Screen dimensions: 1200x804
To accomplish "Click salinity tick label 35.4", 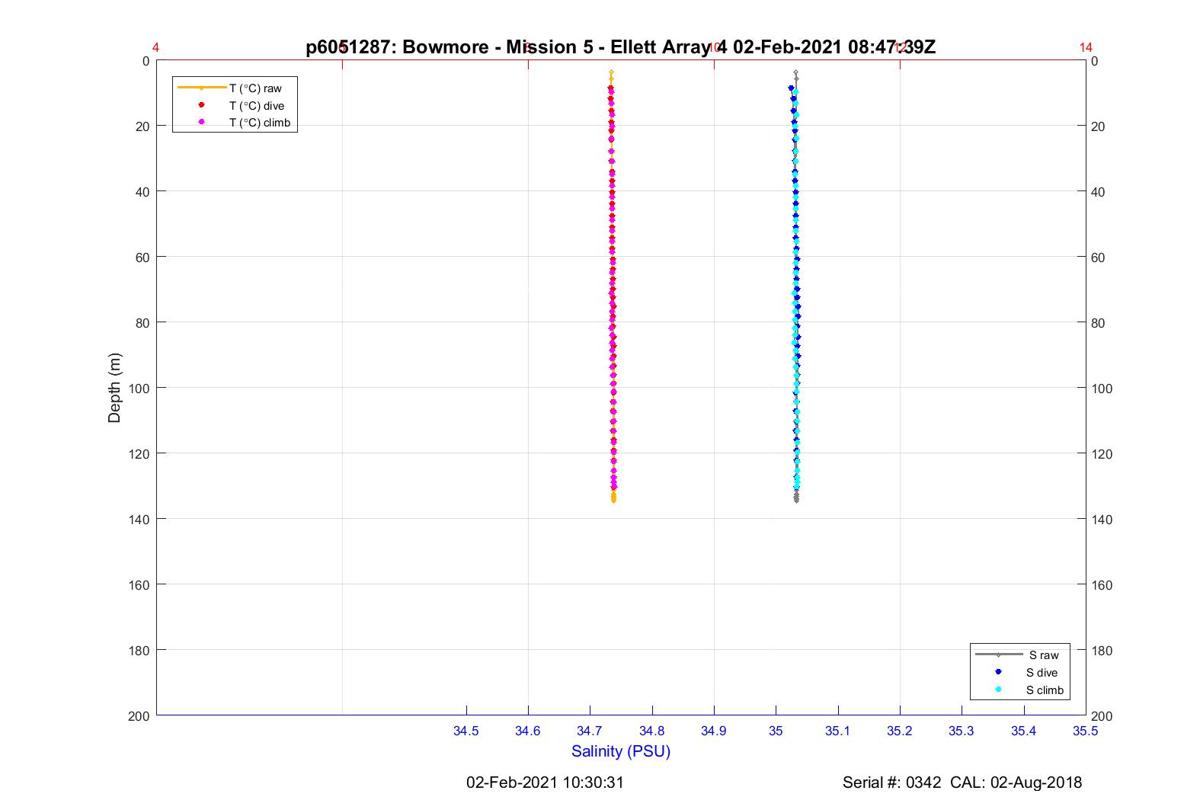I will tap(1024, 731).
